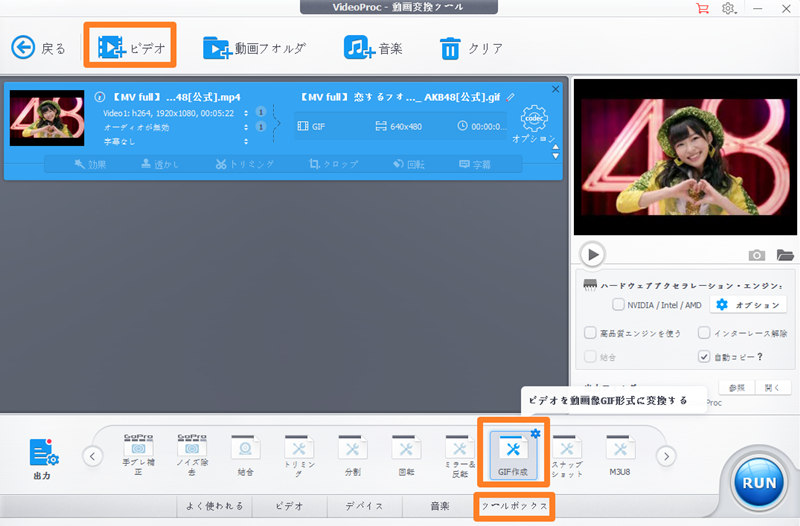
Task: Open the codec オプション gear icon
Action: click(534, 120)
